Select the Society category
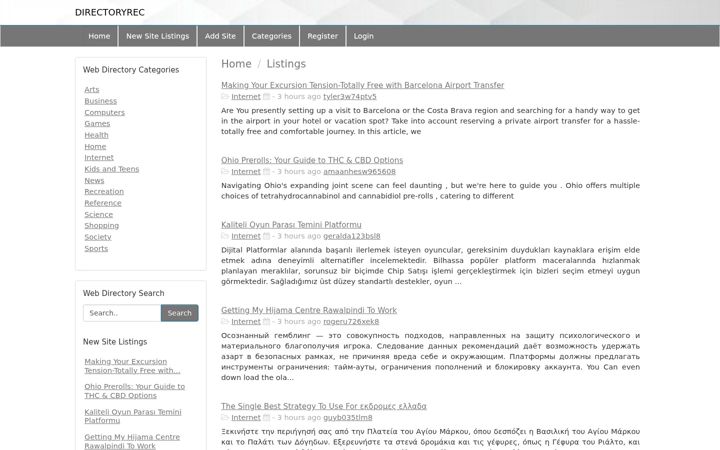The width and height of the screenshot is (720, 450). [x=98, y=237]
